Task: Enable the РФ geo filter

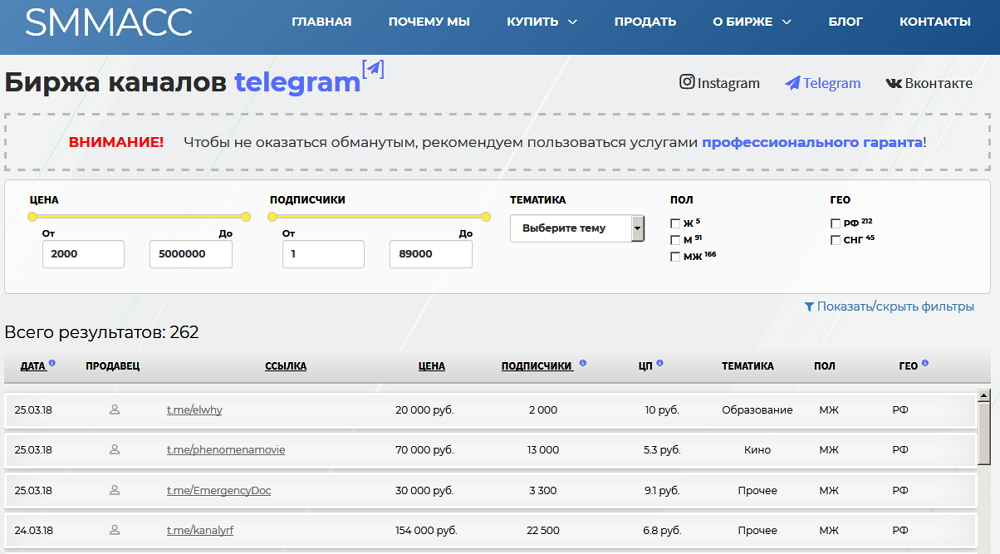Action: [835, 223]
